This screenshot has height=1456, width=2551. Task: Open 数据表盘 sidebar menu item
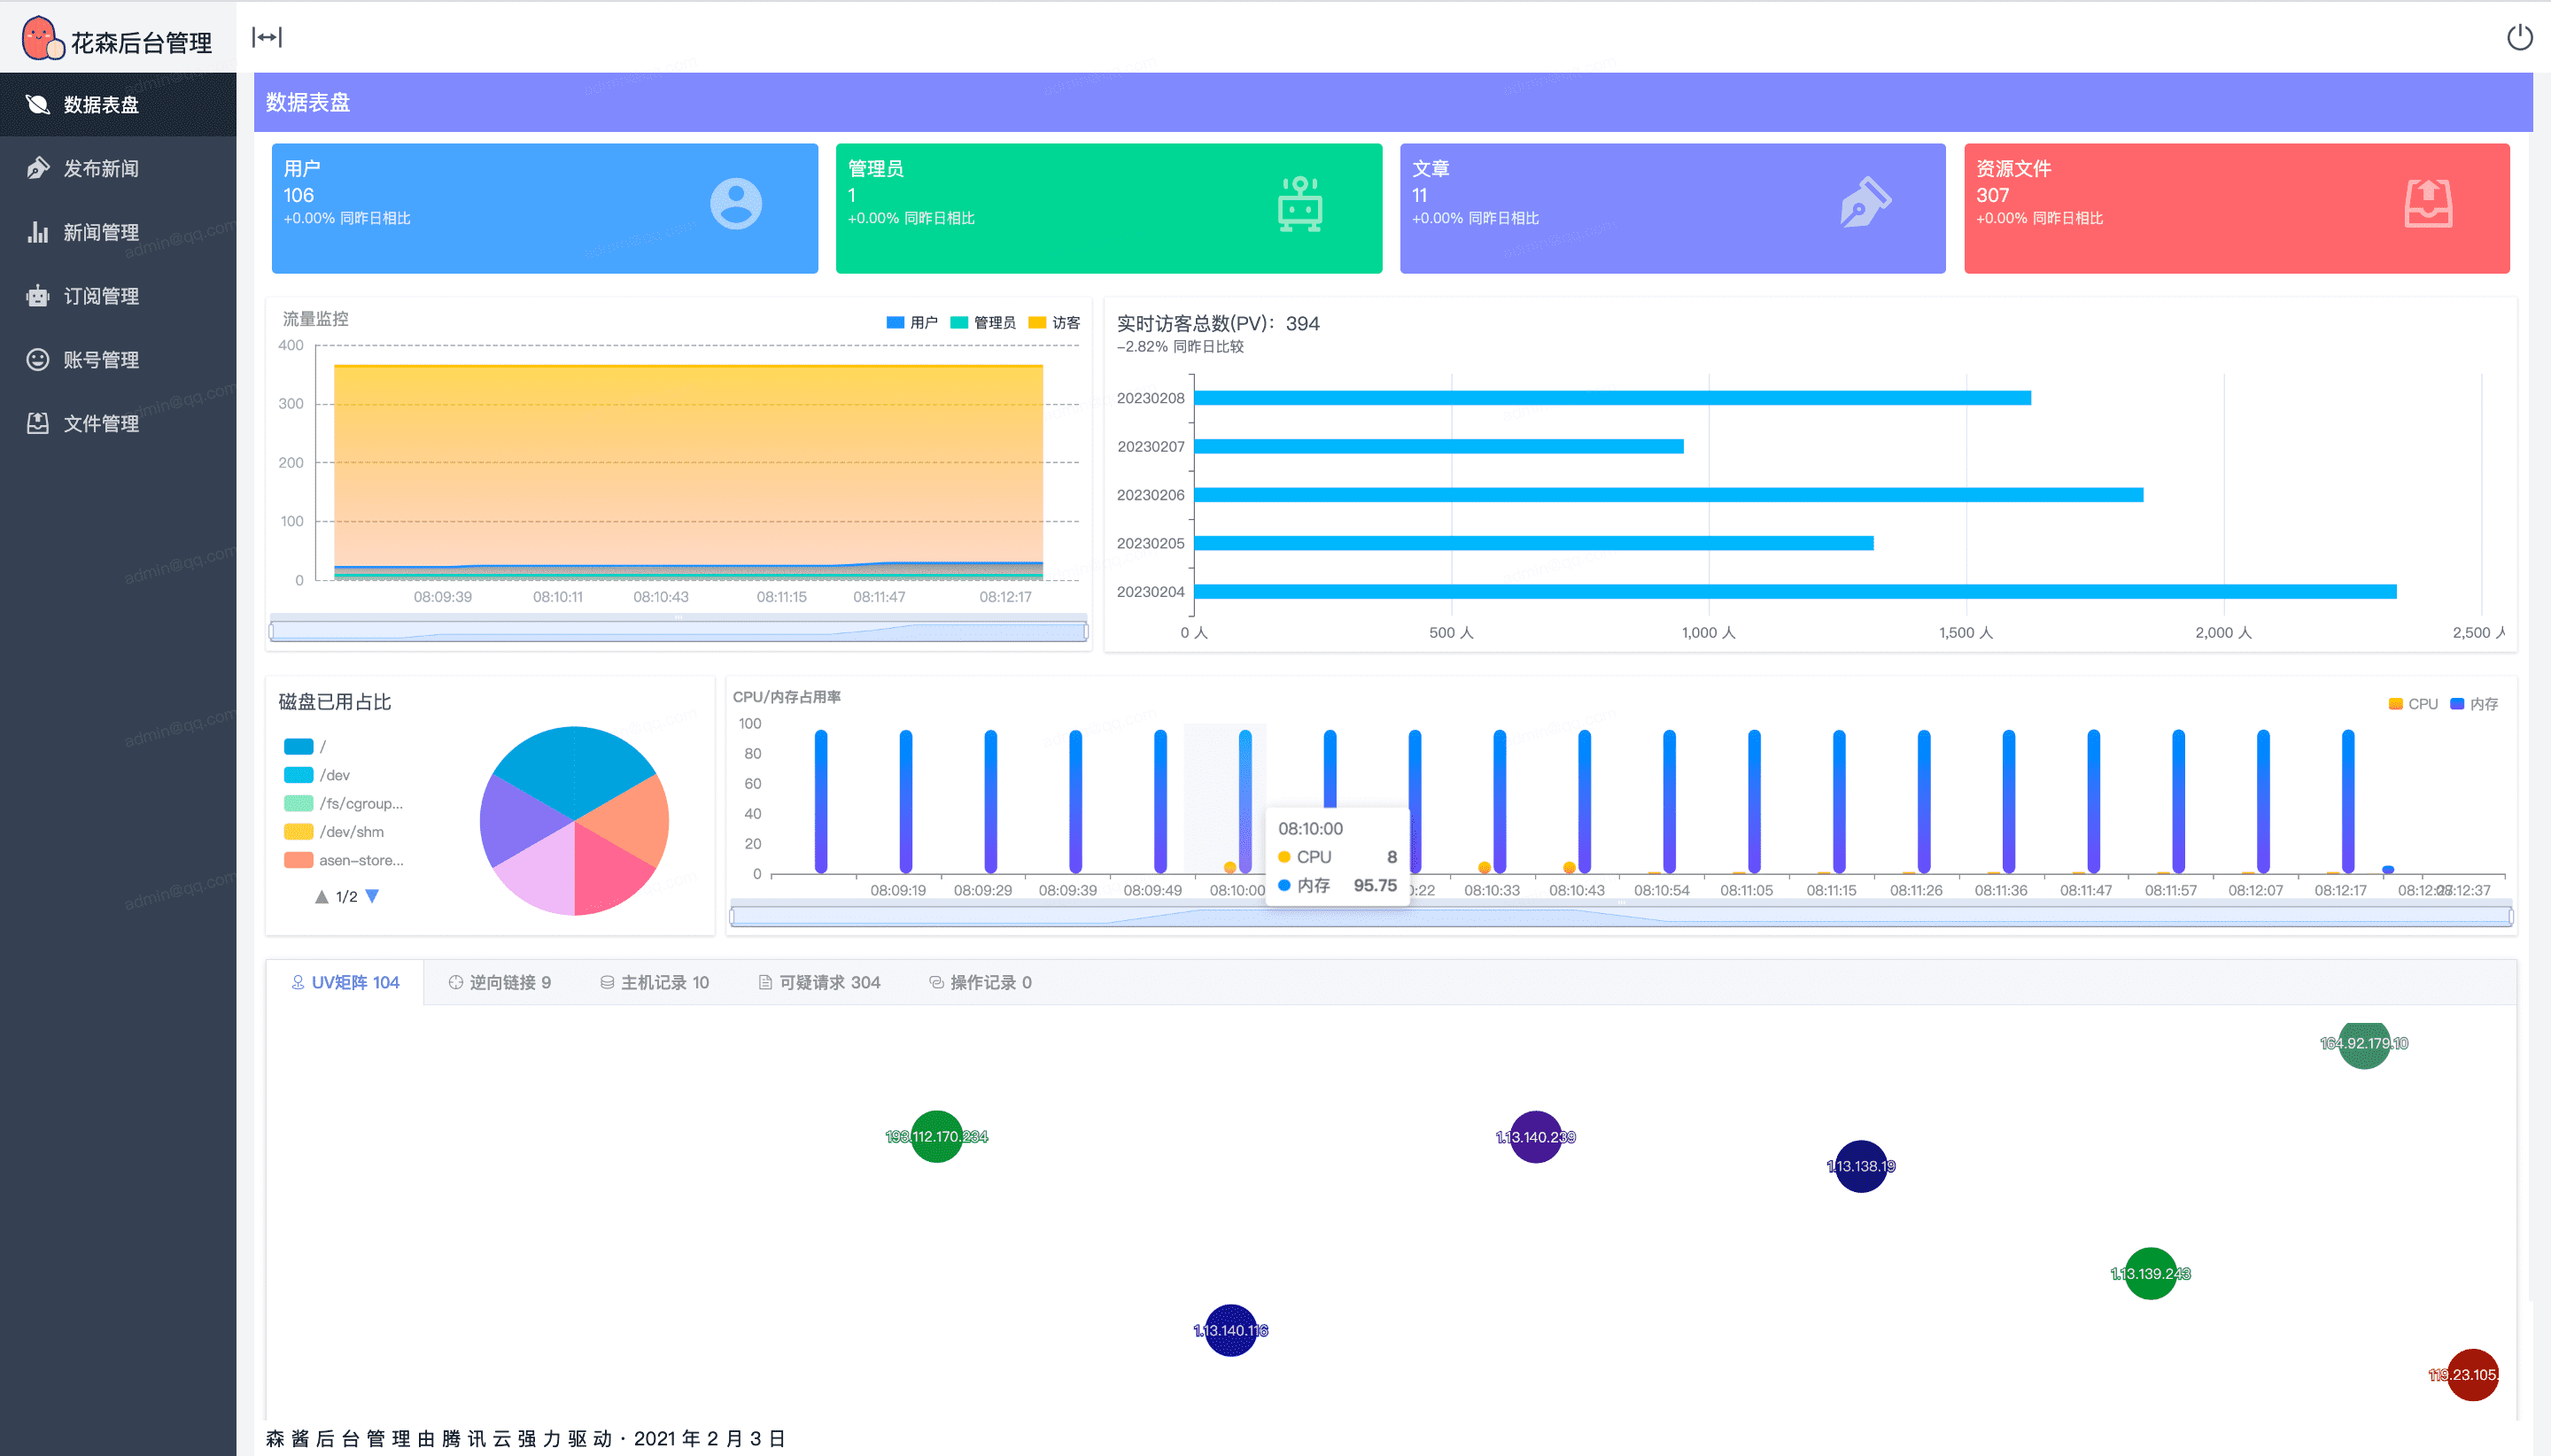click(x=118, y=105)
